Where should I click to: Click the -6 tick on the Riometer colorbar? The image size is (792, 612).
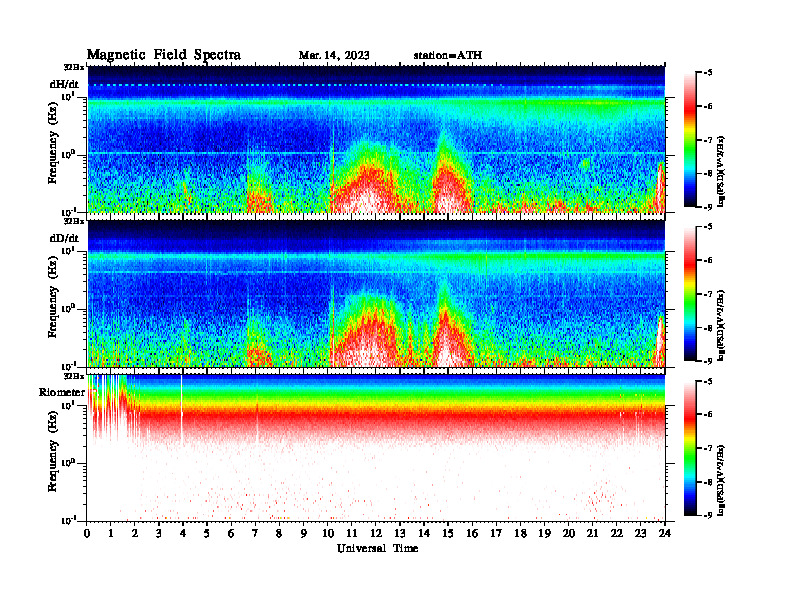tap(709, 415)
